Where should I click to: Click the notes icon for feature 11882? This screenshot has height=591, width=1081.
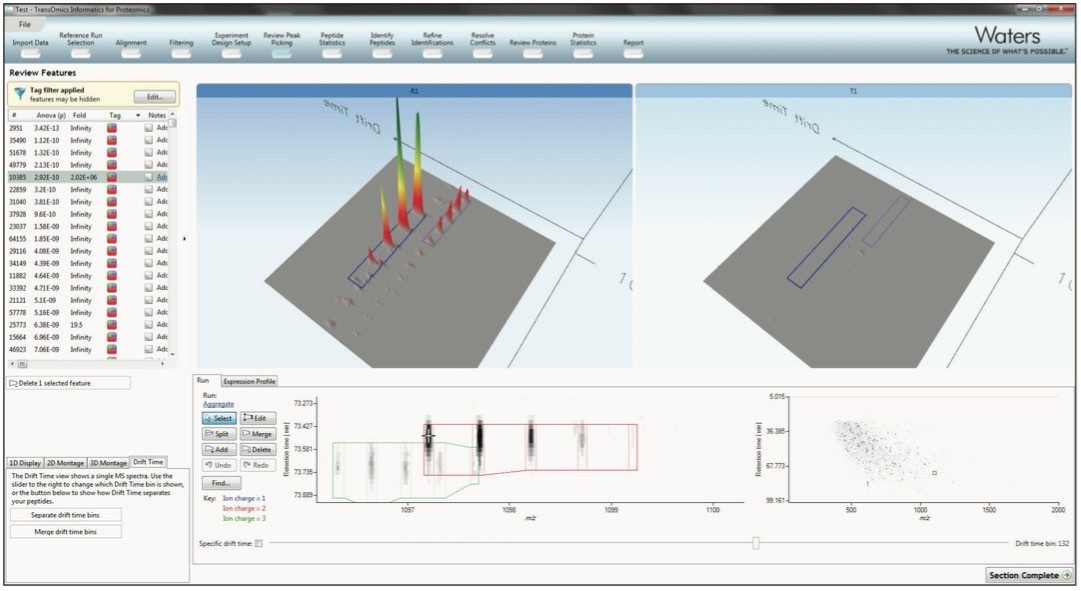click(x=148, y=276)
